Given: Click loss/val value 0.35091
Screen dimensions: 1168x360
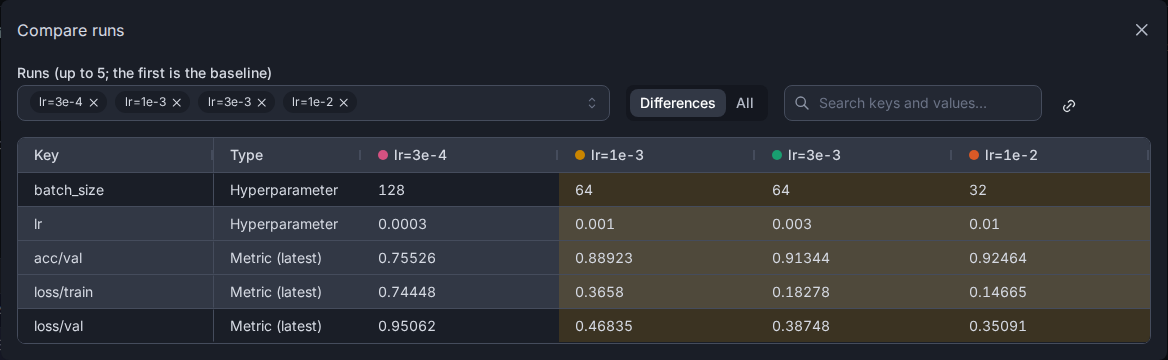Looking at the screenshot, I should tap(997, 326).
